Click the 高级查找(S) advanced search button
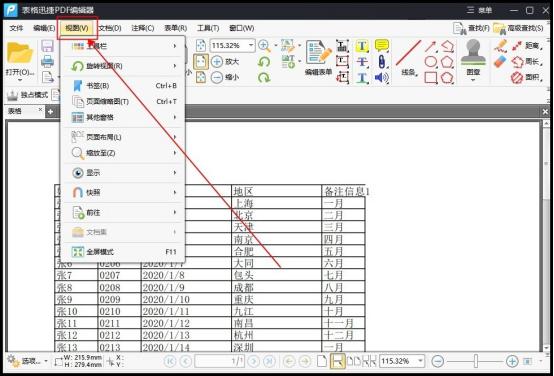 518,28
